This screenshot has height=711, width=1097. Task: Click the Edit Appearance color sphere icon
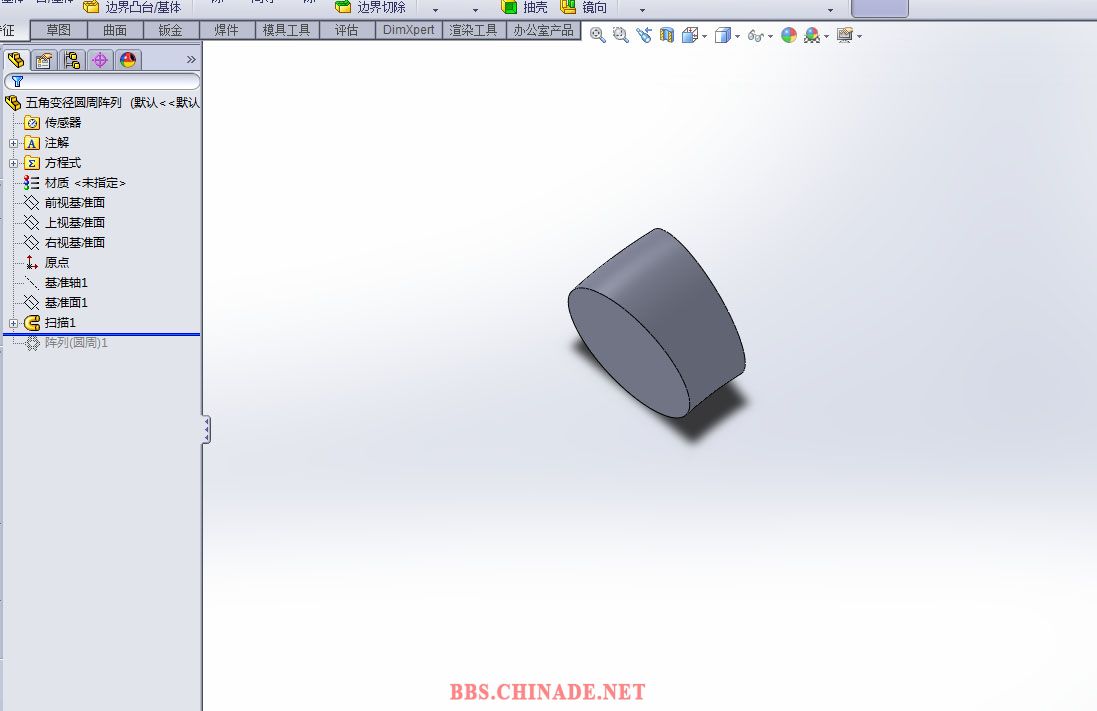pyautogui.click(x=789, y=35)
